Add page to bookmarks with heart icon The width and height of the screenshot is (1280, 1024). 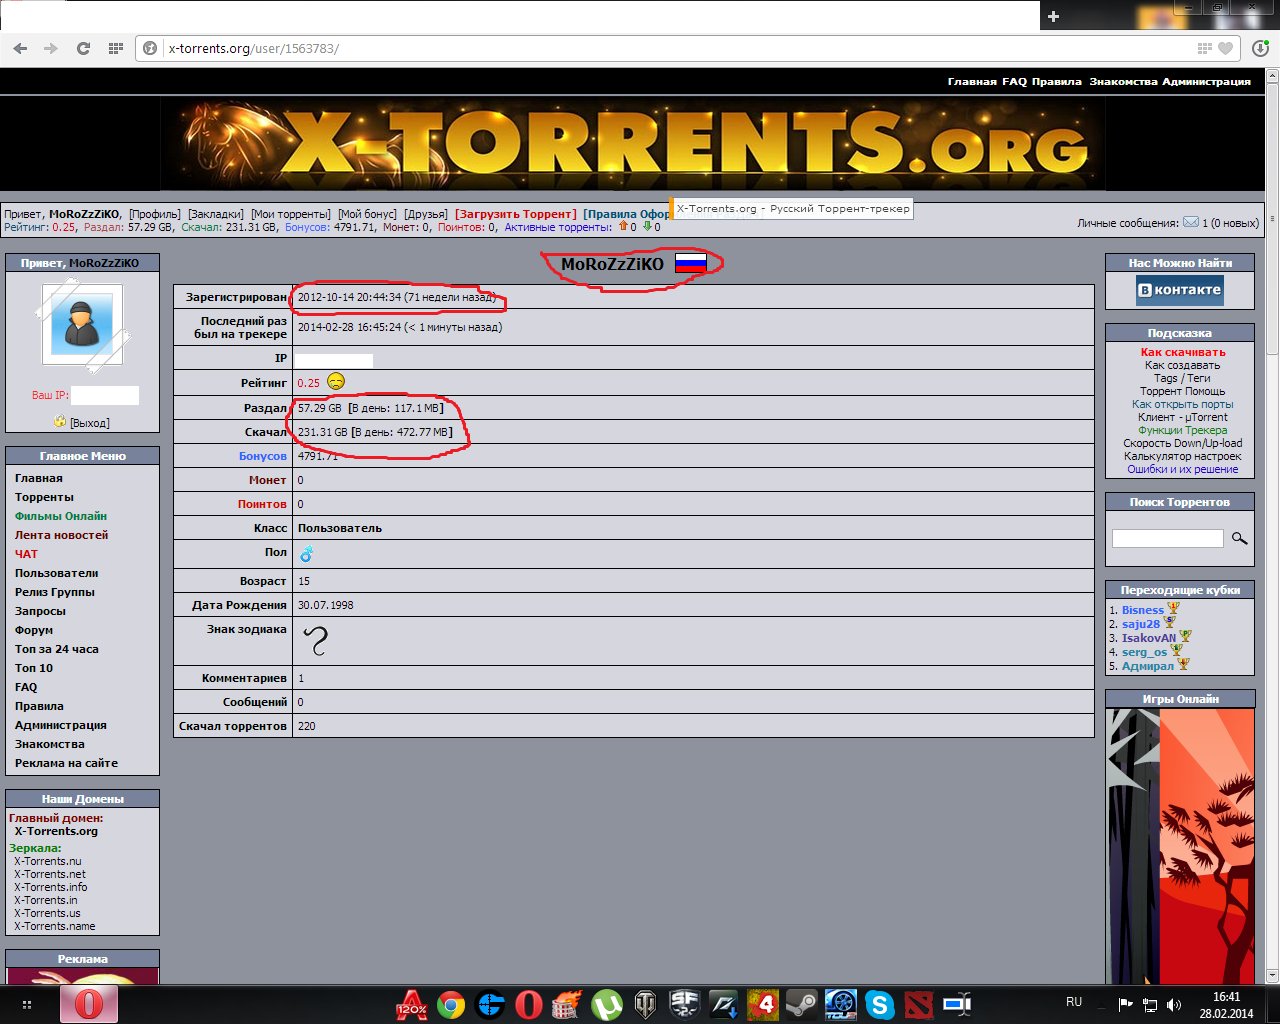[1225, 48]
